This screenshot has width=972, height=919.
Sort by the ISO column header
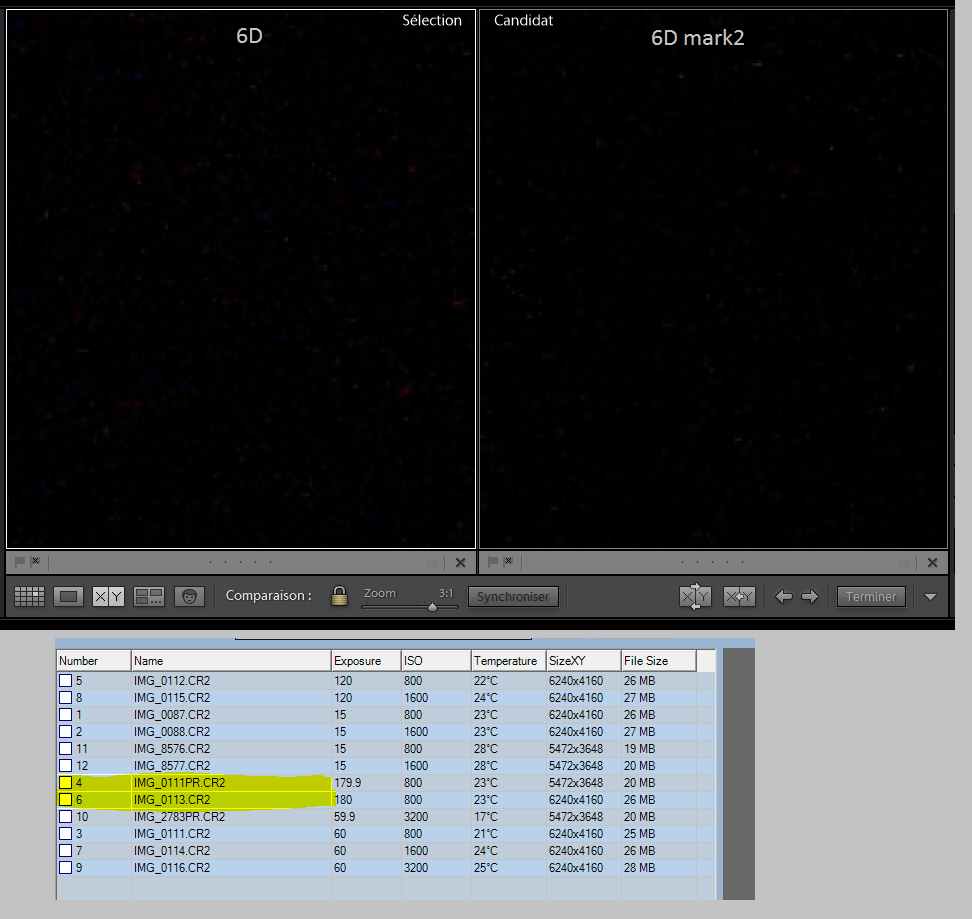pyautogui.click(x=436, y=661)
